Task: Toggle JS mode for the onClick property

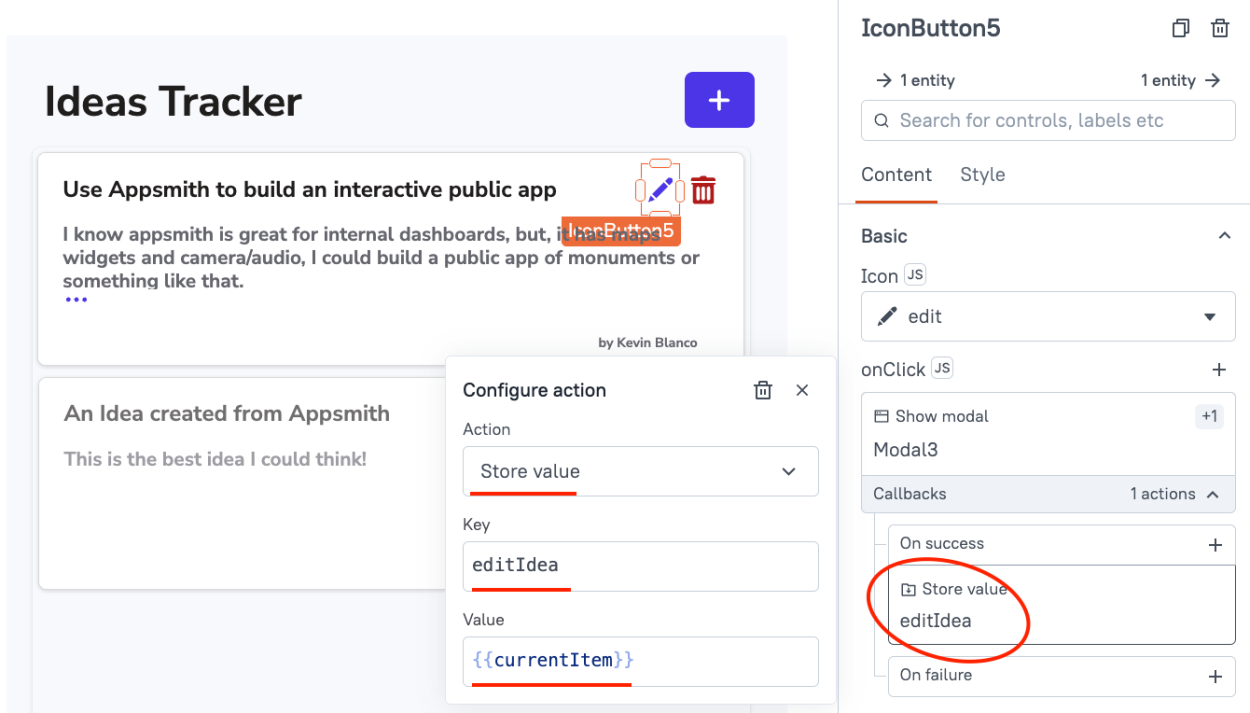Action: pos(941,368)
